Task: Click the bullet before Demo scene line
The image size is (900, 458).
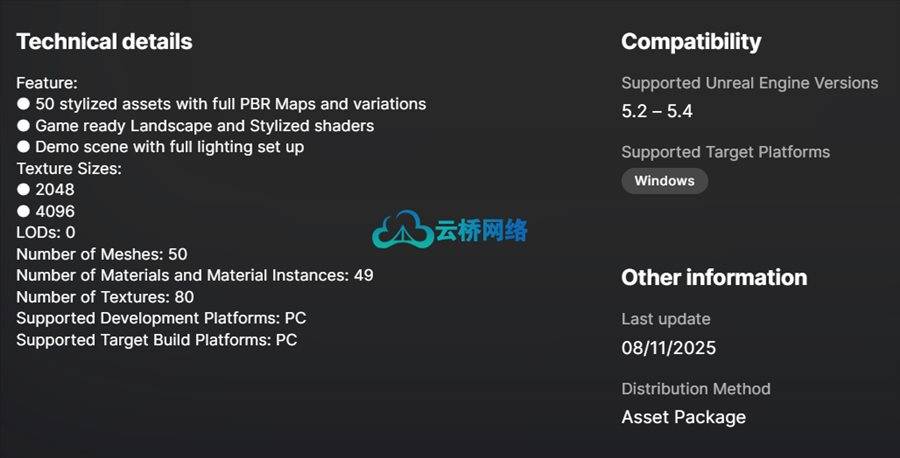Action: [x=23, y=146]
